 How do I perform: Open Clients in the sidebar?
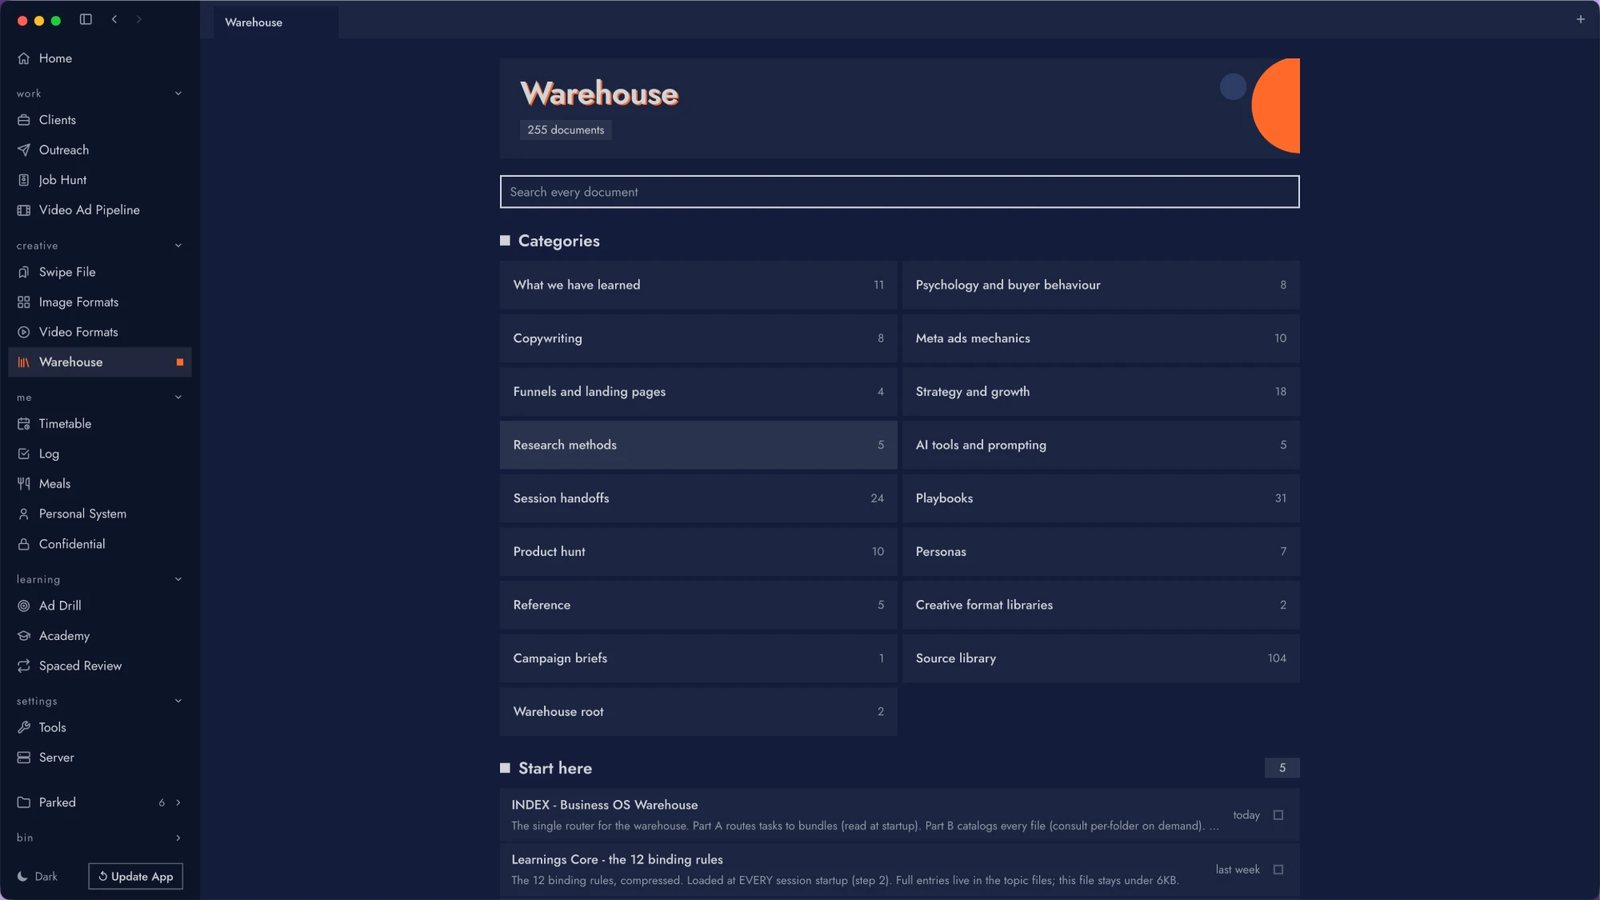99,120
